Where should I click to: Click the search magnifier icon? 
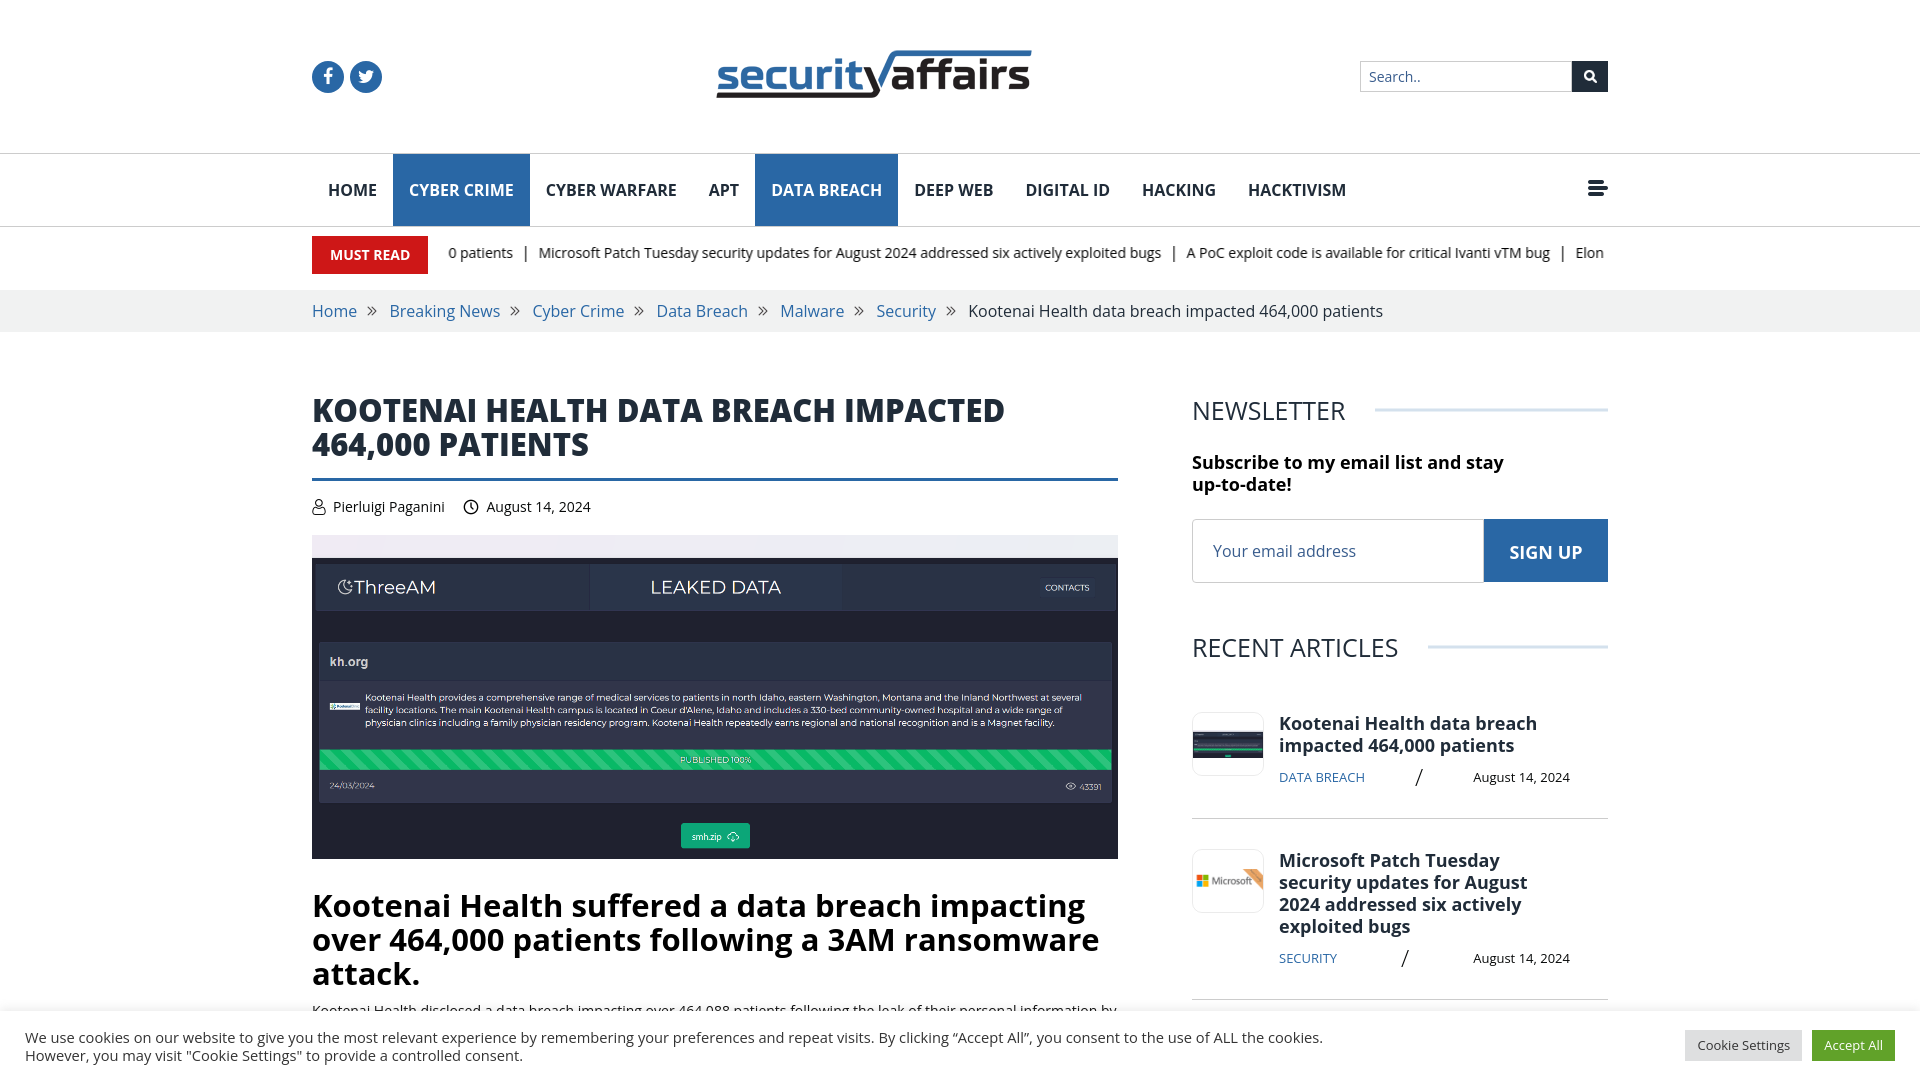point(1589,75)
